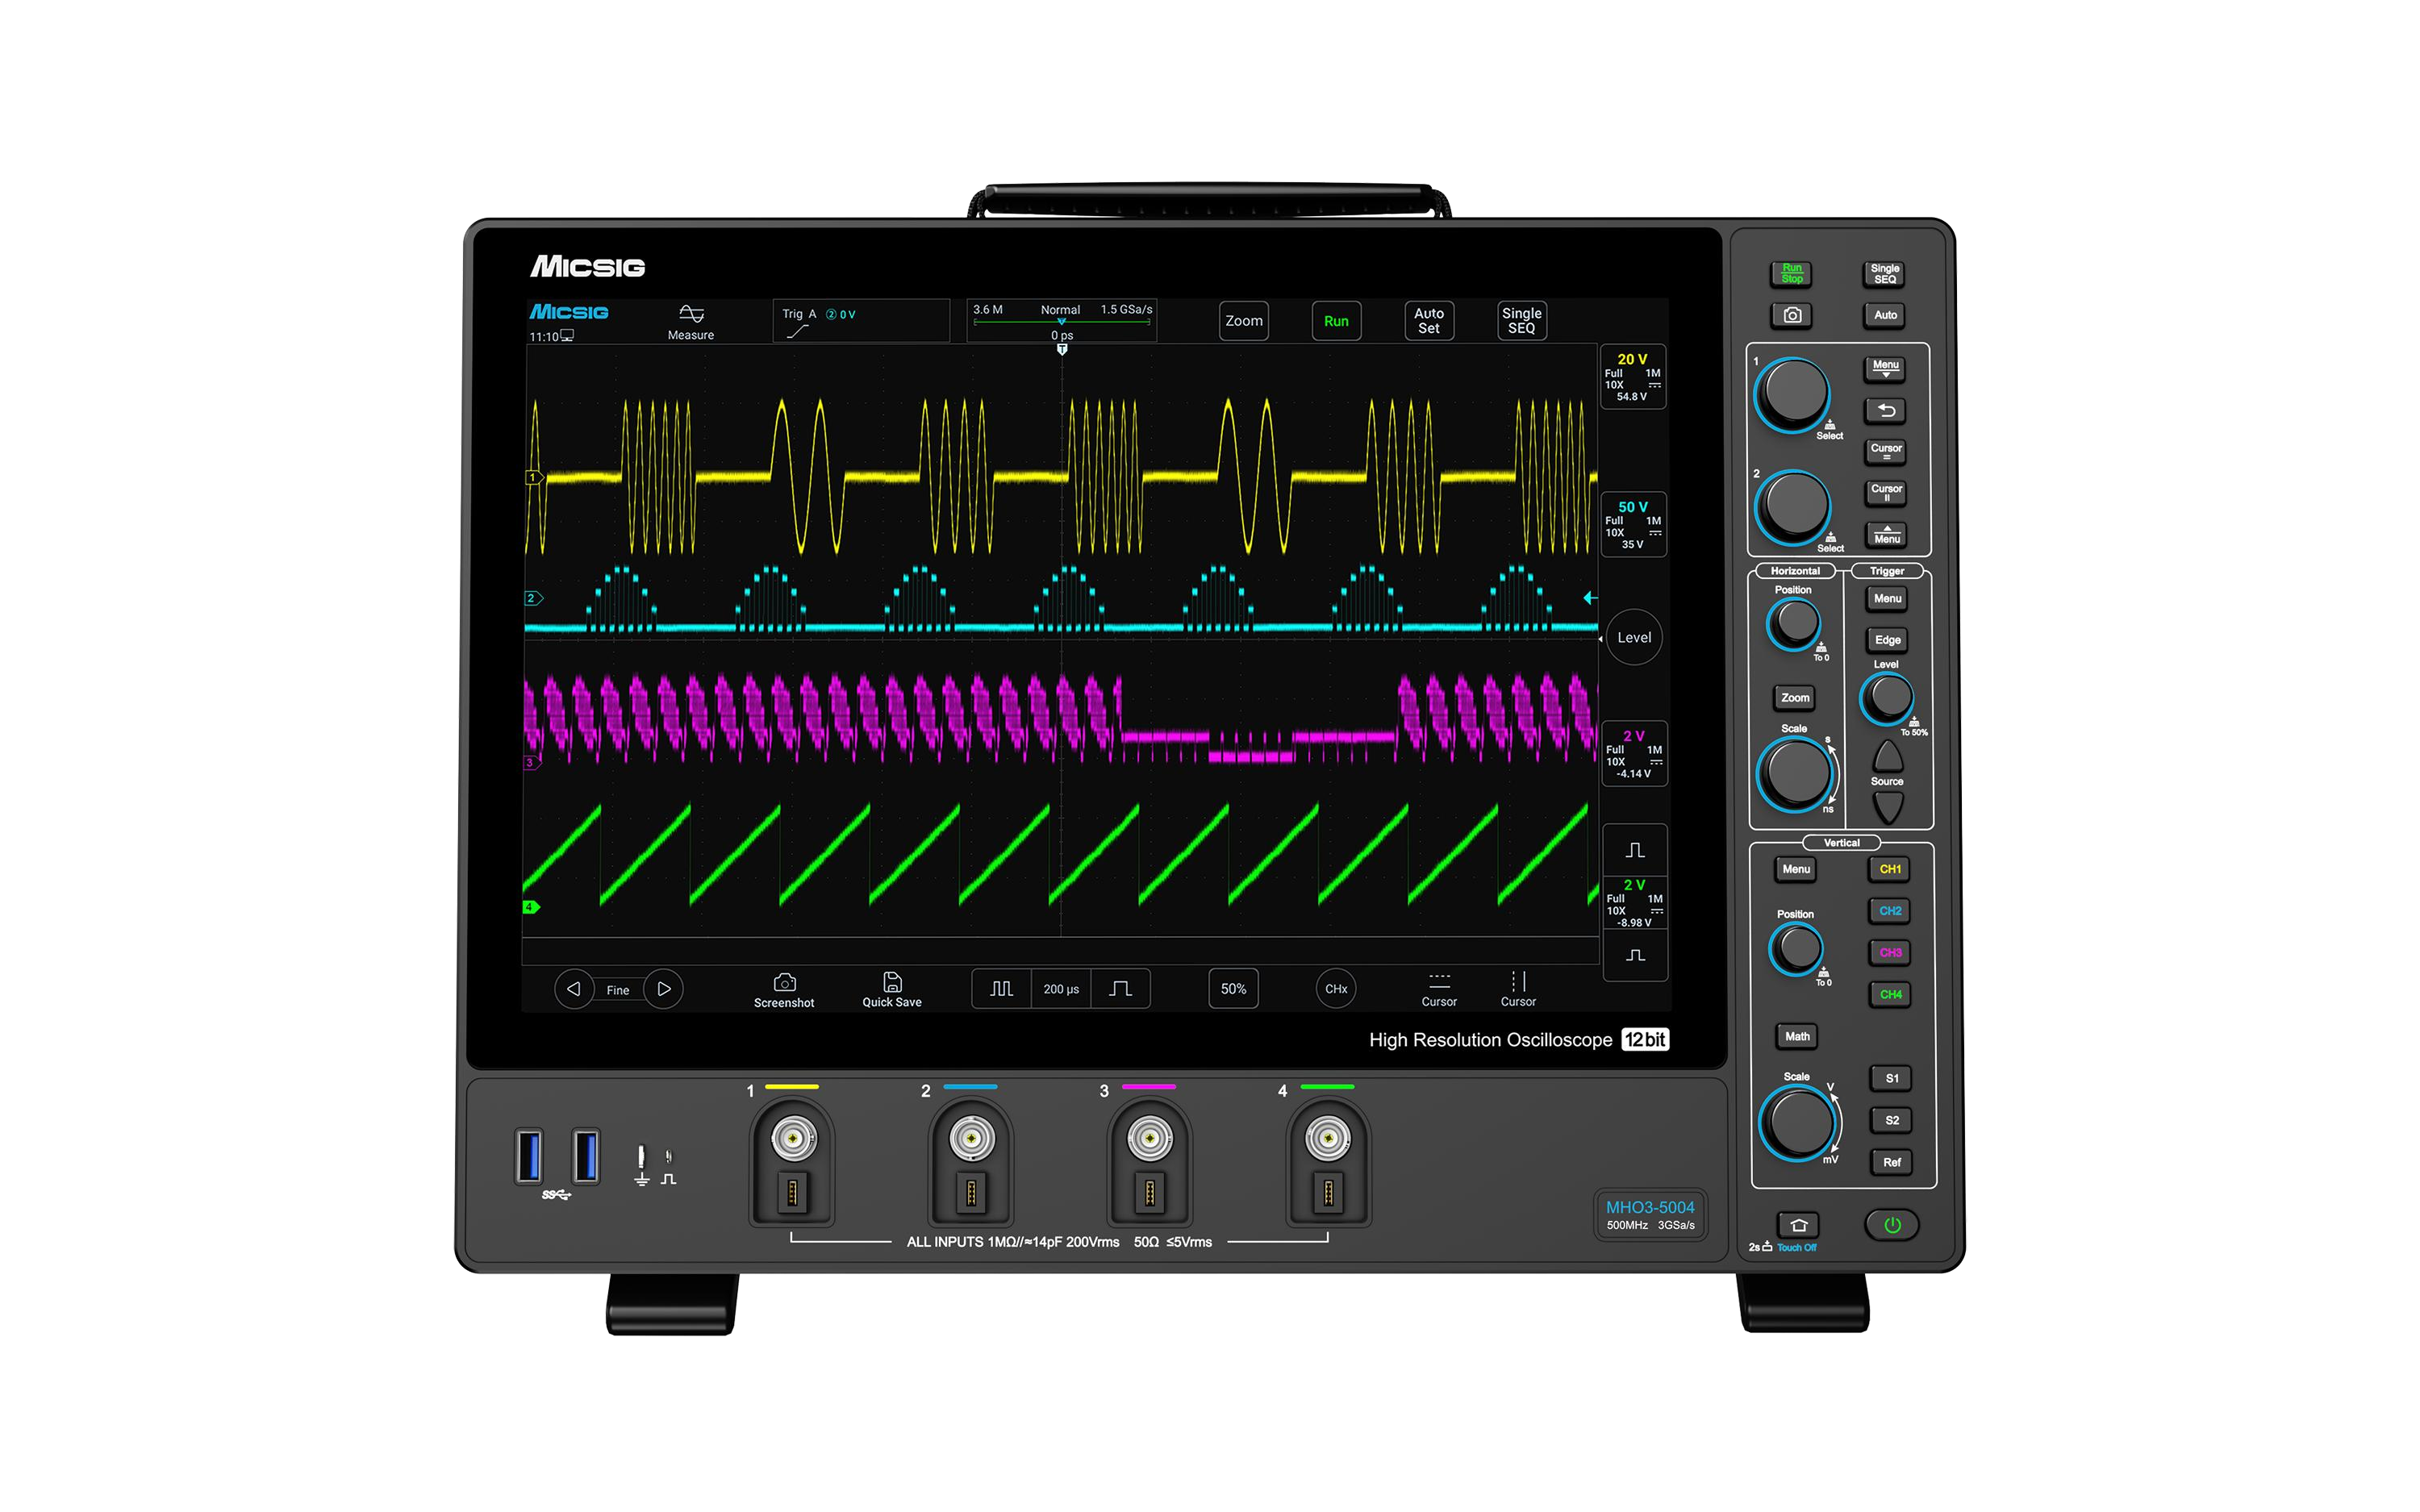Image resolution: width=2420 pixels, height=1512 pixels.
Task: Click the hardware camera capture button
Action: [x=1792, y=315]
